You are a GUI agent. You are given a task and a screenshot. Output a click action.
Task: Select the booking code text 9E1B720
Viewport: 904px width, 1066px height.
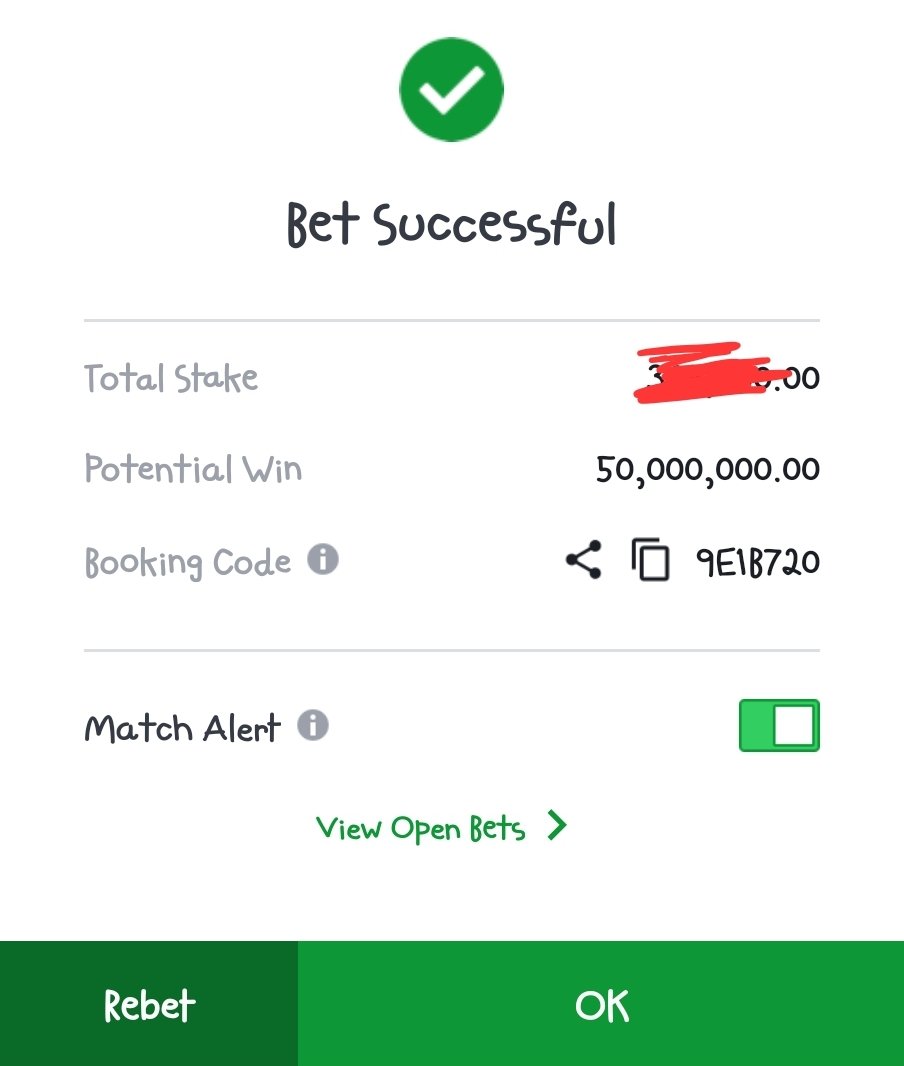click(758, 562)
